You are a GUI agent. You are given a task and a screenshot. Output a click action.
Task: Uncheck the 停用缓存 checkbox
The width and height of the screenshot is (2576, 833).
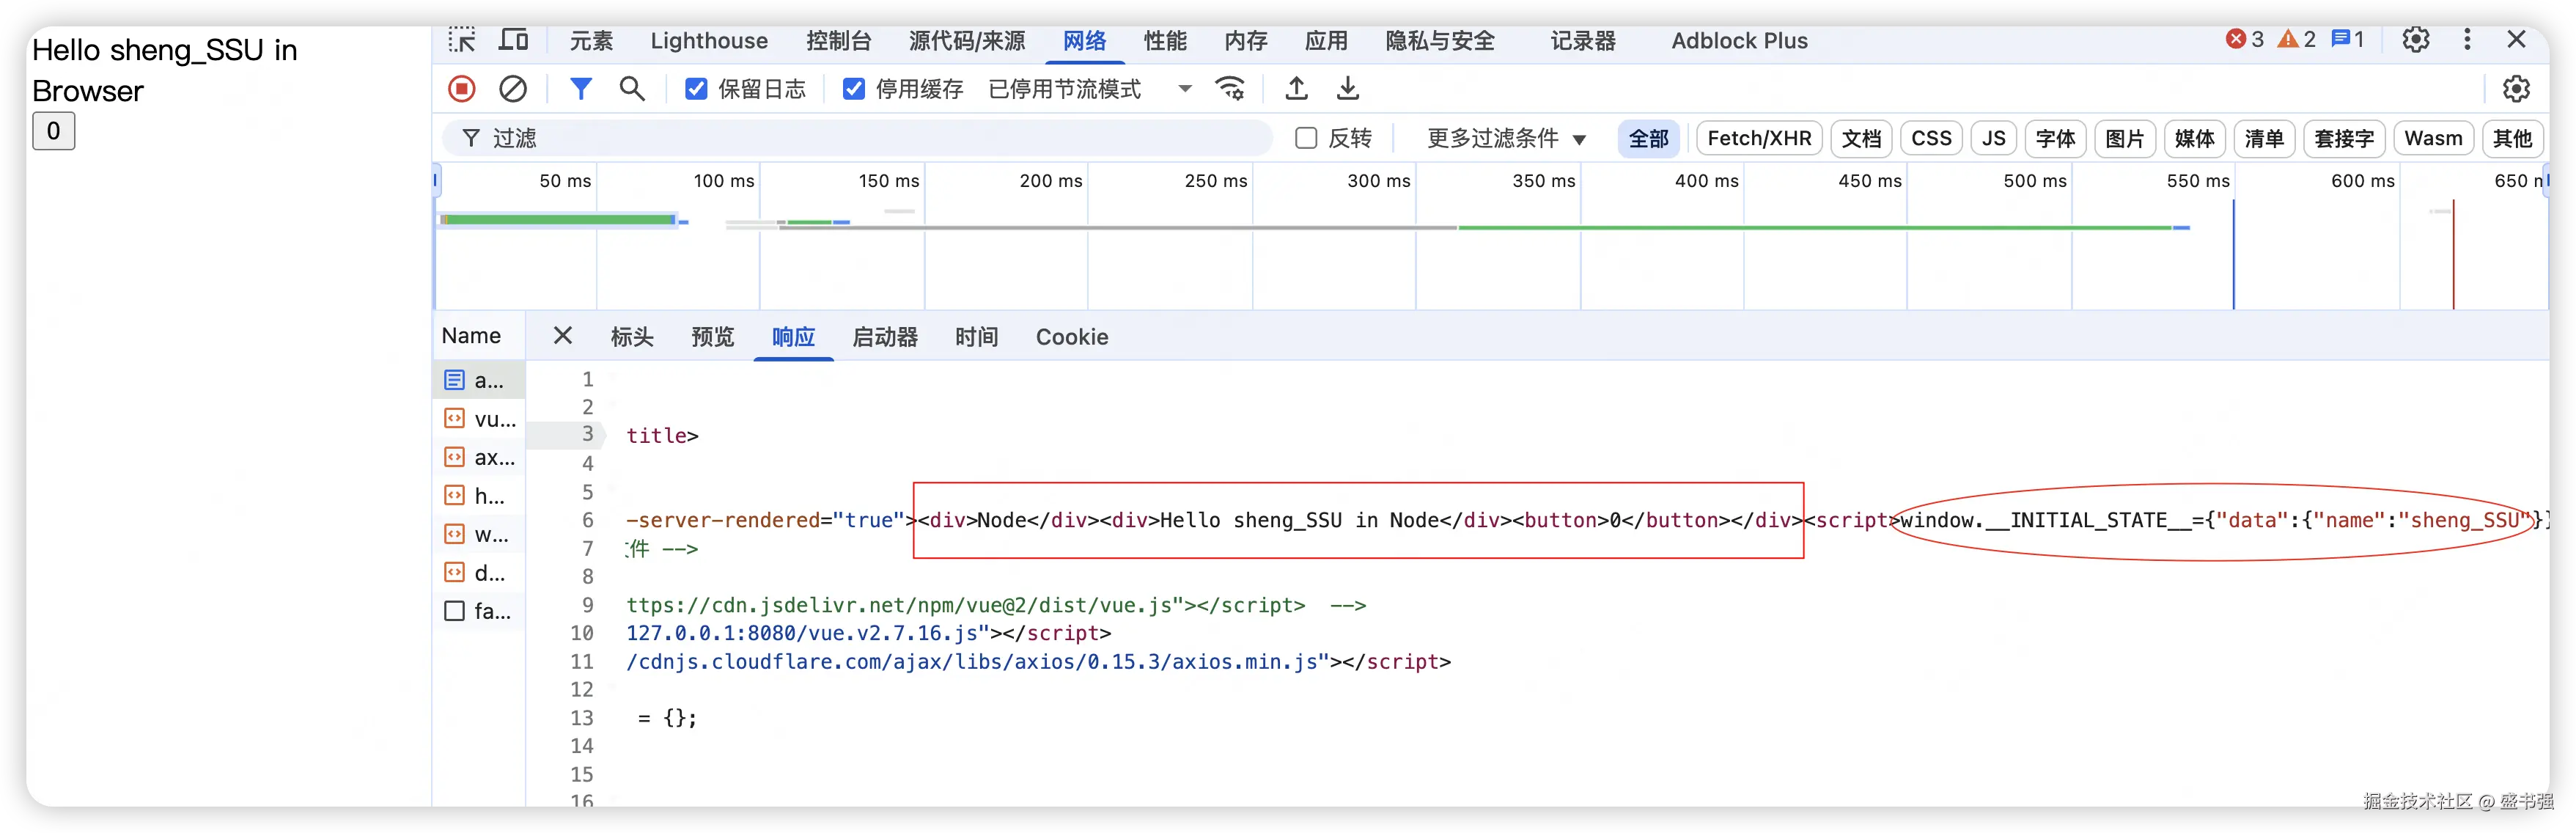(x=853, y=89)
